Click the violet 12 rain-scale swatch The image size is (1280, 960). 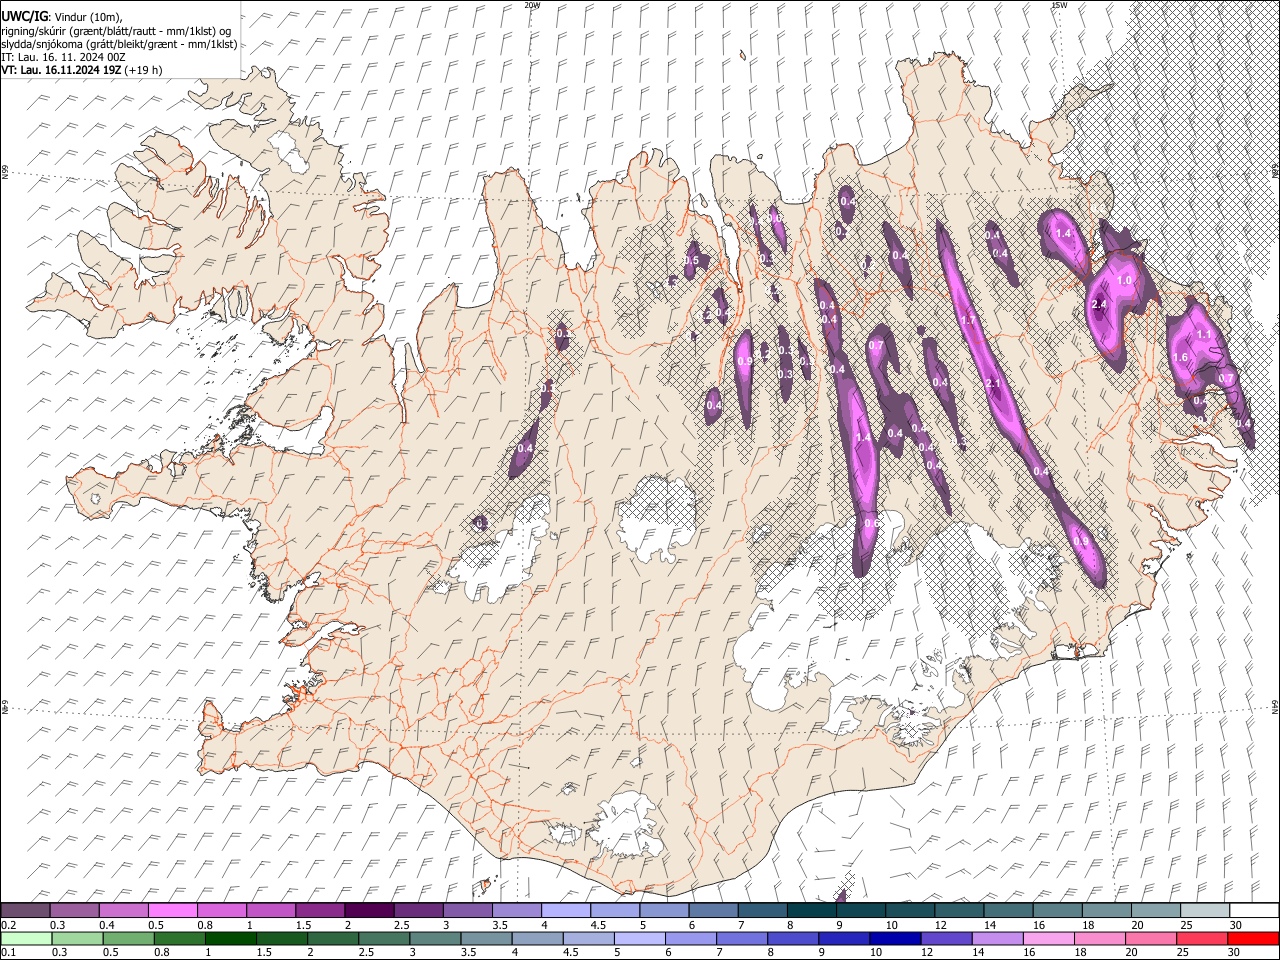946,938
